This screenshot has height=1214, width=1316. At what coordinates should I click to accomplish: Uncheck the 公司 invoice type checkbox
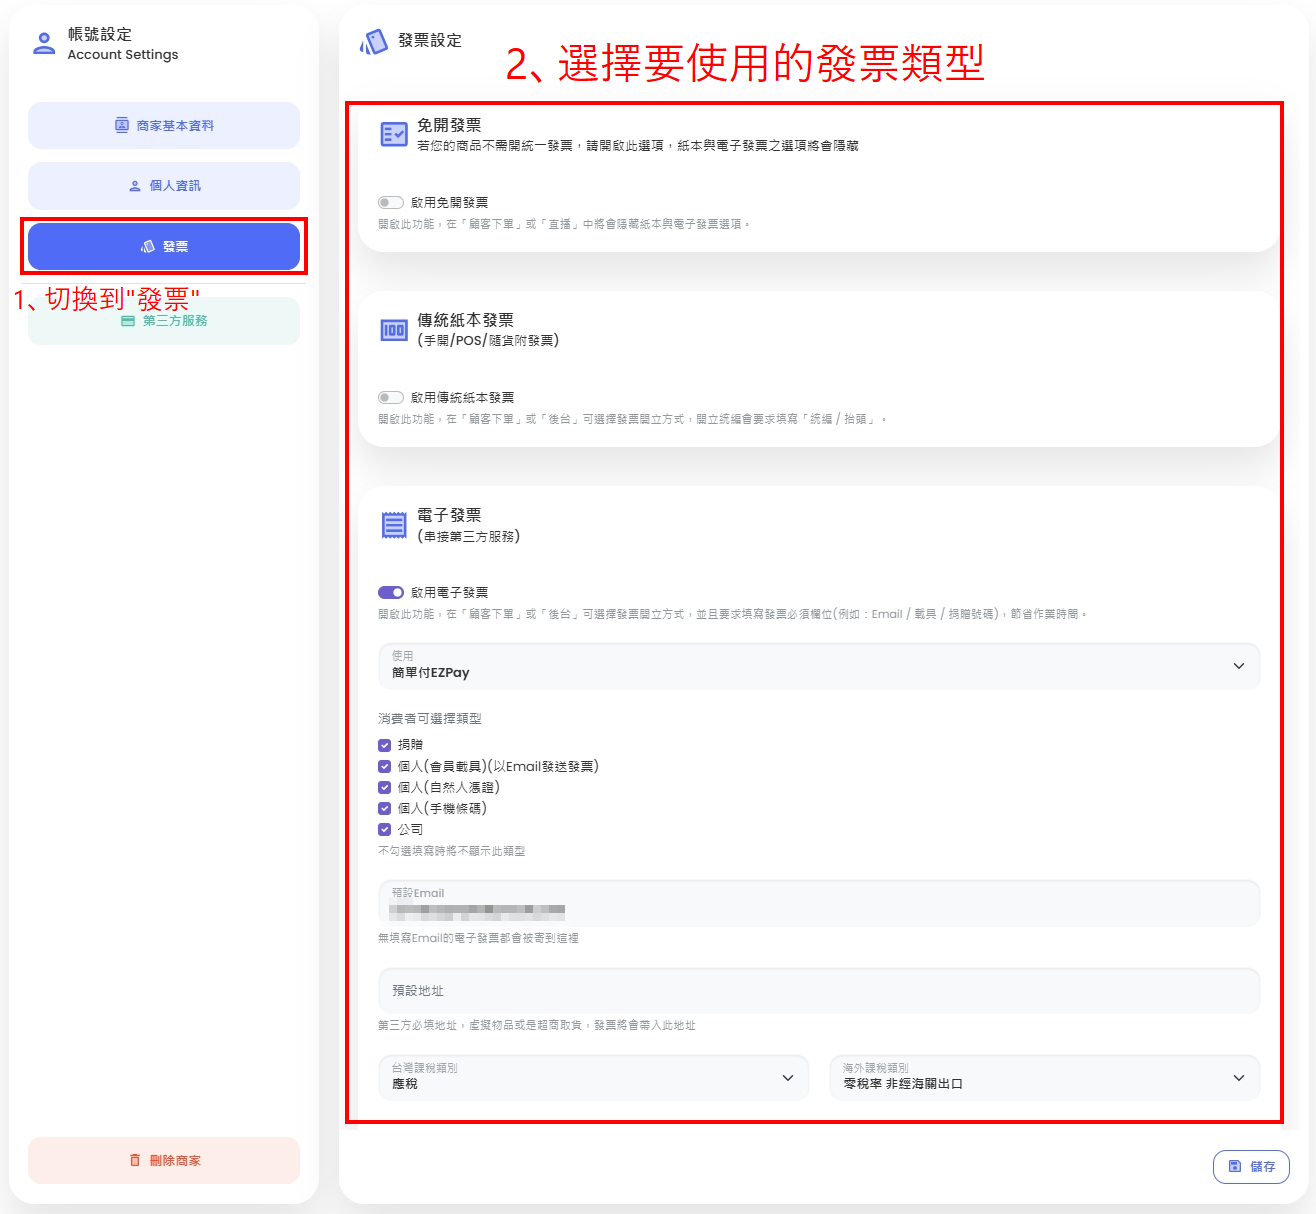[x=385, y=829]
